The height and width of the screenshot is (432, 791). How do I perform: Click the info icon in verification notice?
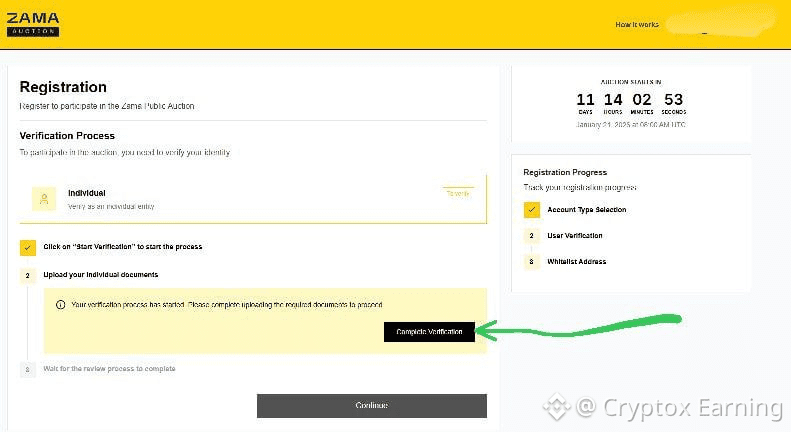(61, 305)
